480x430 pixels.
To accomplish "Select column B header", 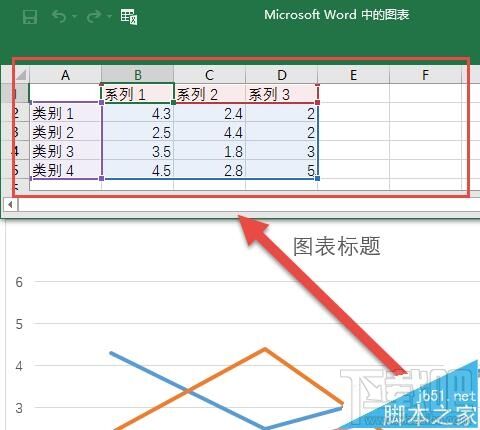I will point(137,75).
